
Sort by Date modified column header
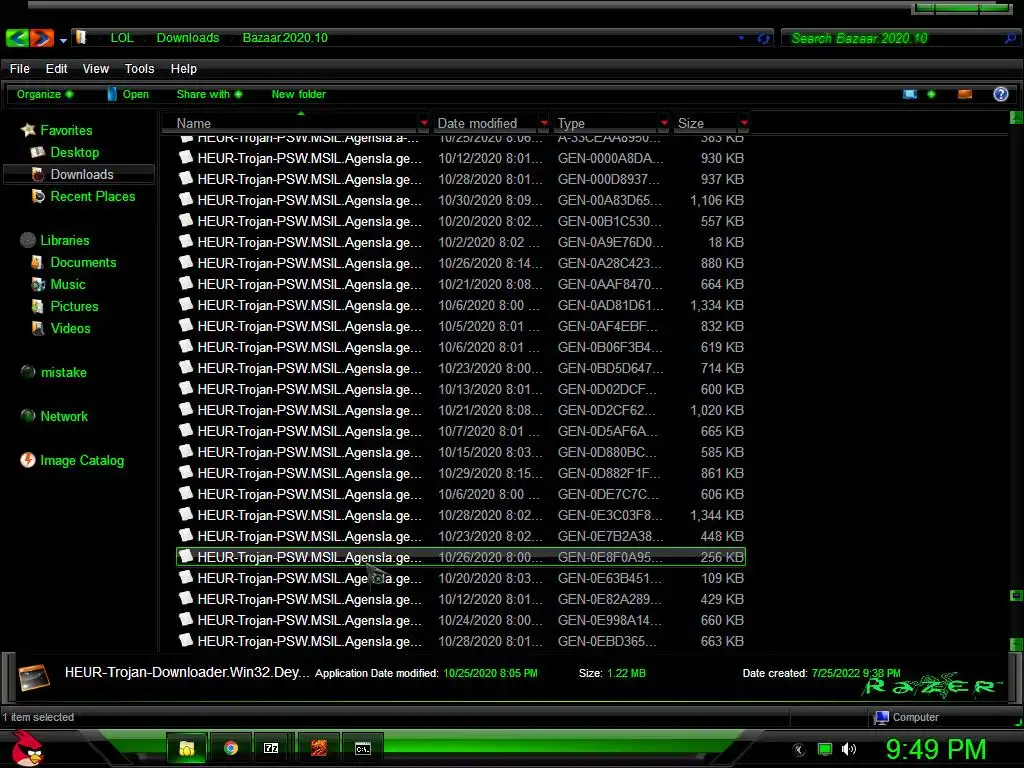tap(487, 123)
